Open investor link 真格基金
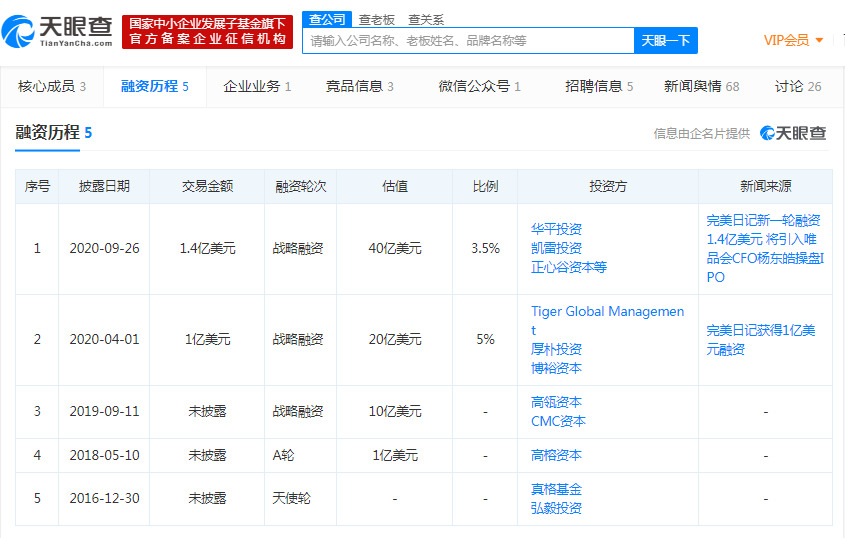845x538 pixels. [556, 489]
